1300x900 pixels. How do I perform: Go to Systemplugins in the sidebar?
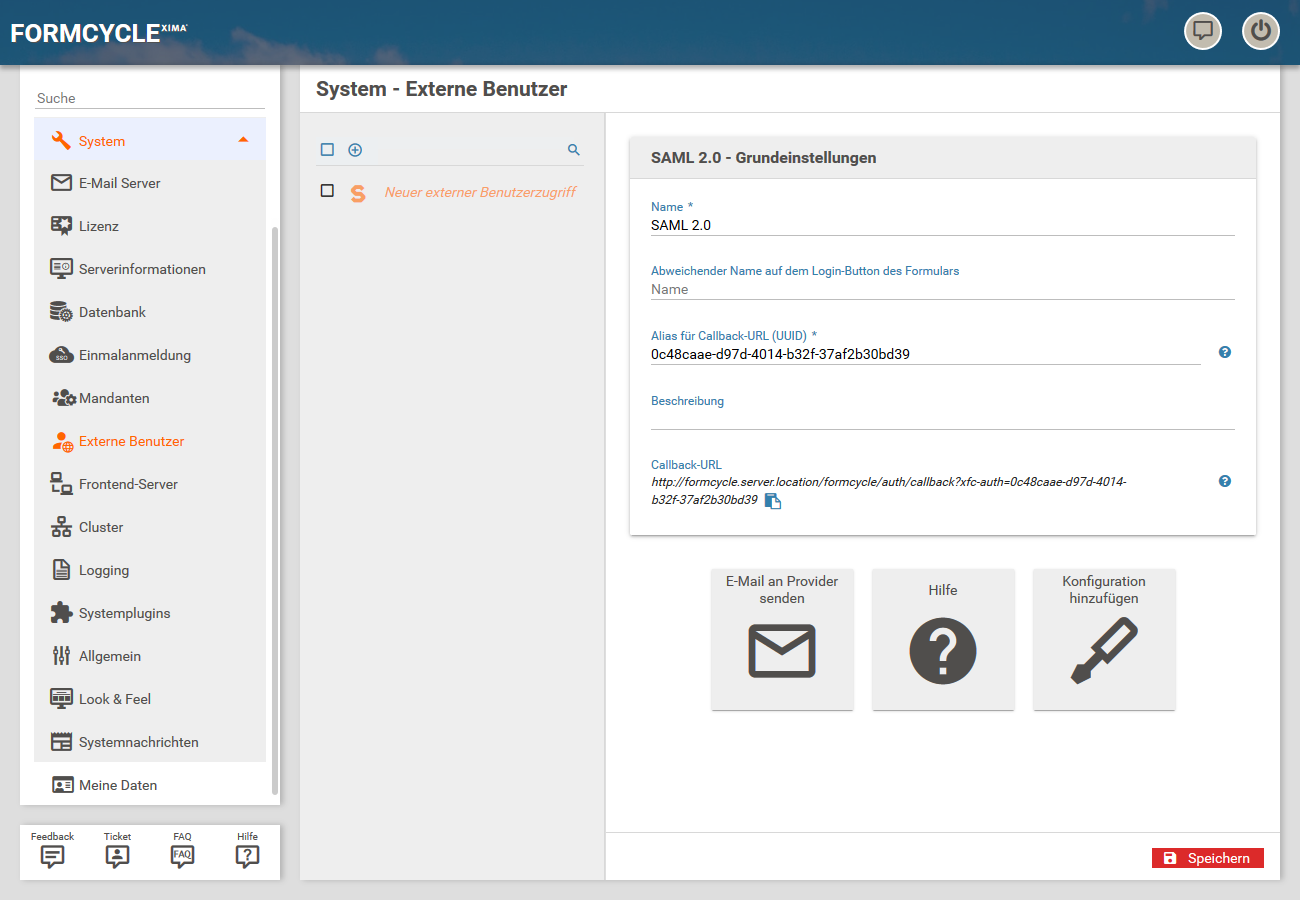click(124, 613)
